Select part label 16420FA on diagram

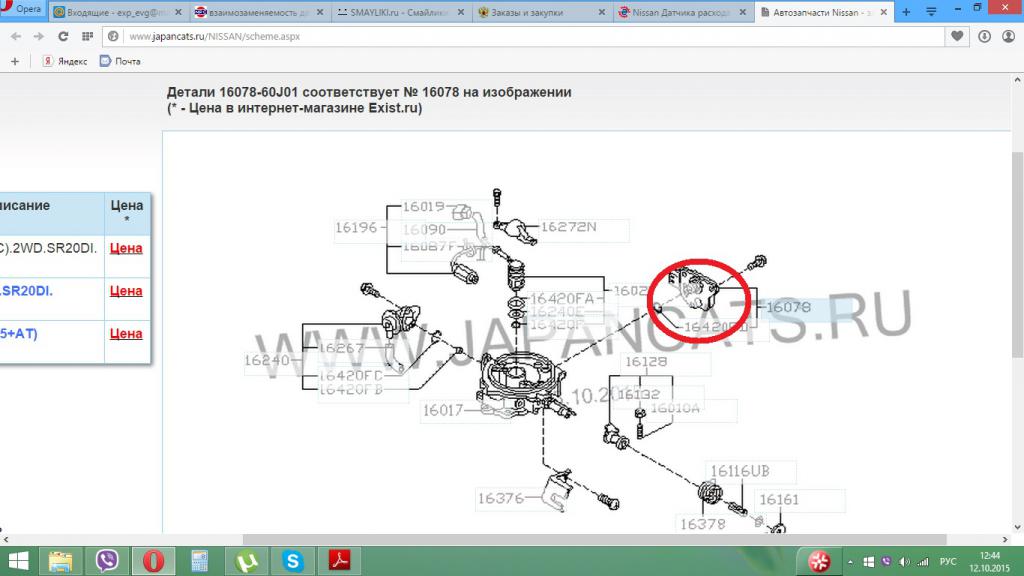562,298
